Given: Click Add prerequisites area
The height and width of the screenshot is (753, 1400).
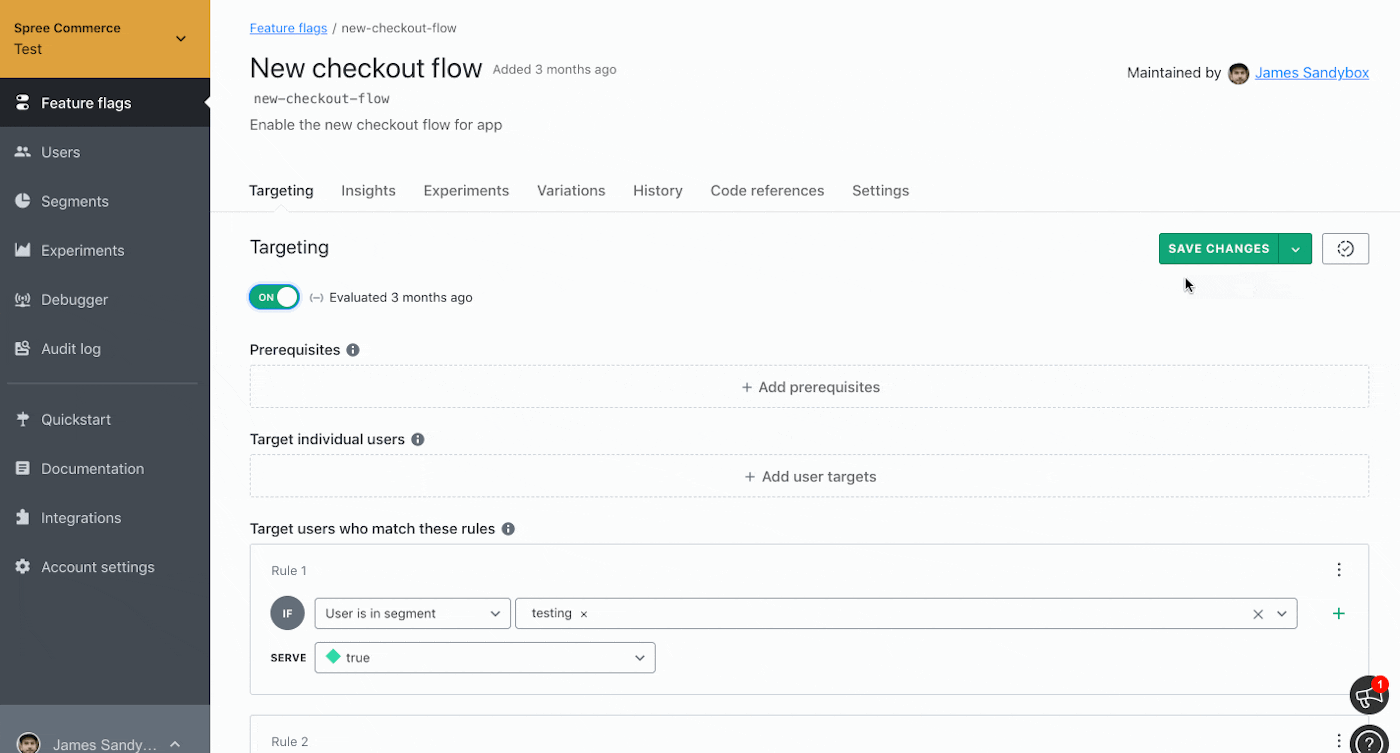Looking at the screenshot, I should [809, 387].
